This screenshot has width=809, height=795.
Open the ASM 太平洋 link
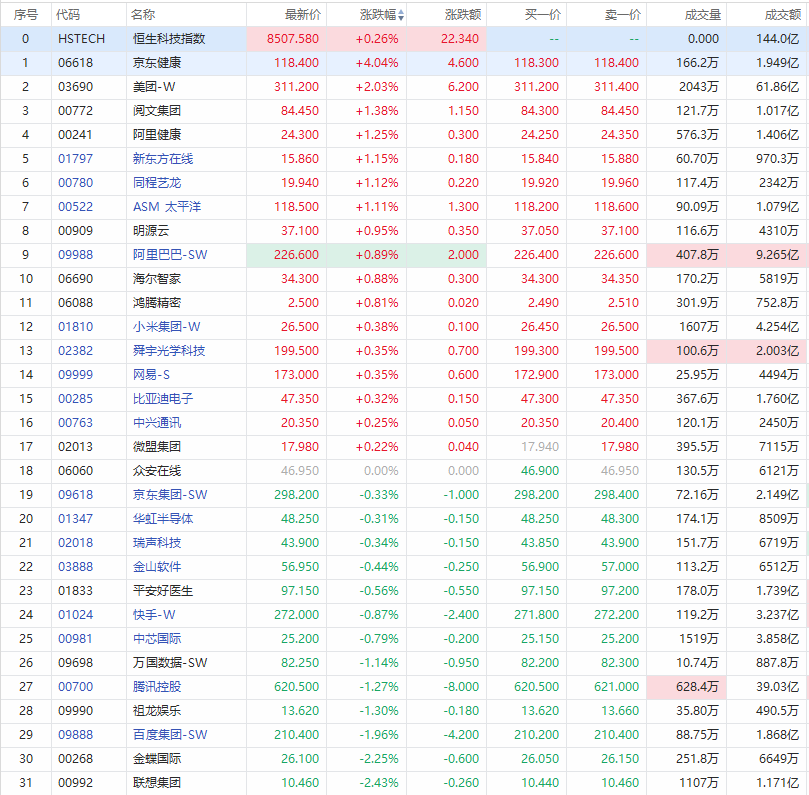click(x=167, y=207)
